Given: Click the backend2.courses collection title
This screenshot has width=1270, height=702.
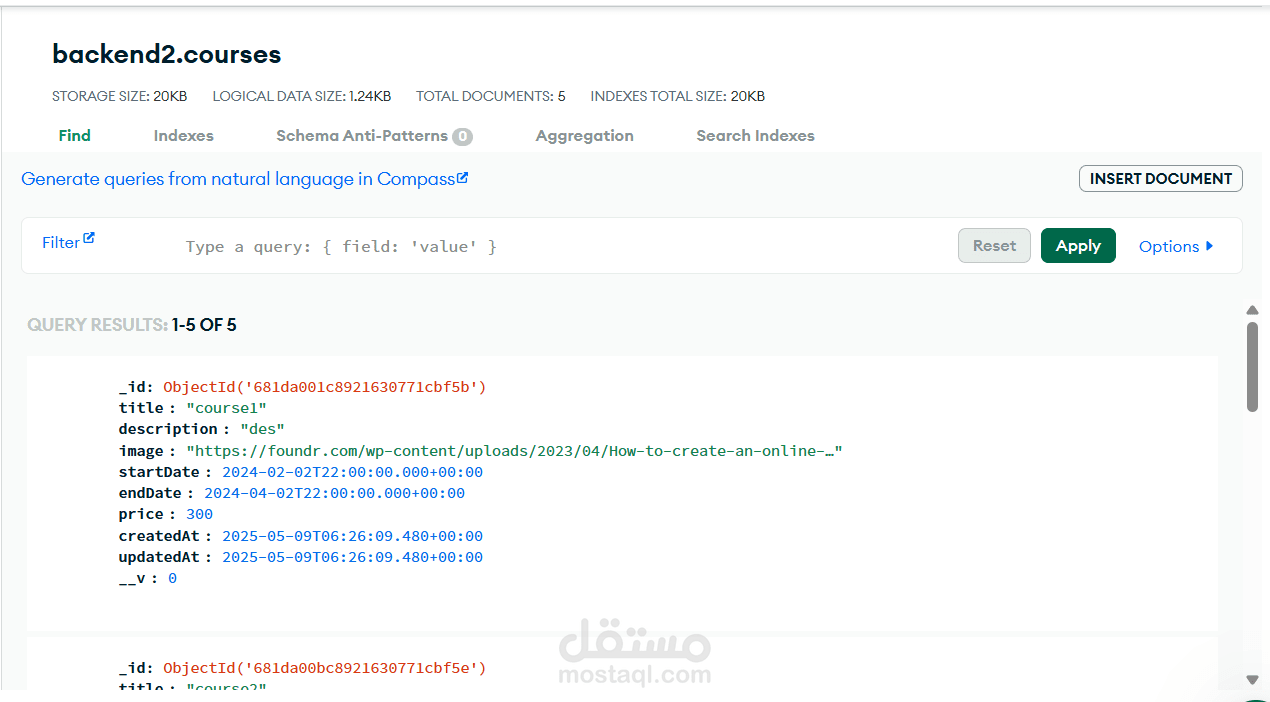Looking at the screenshot, I should pyautogui.click(x=167, y=54).
